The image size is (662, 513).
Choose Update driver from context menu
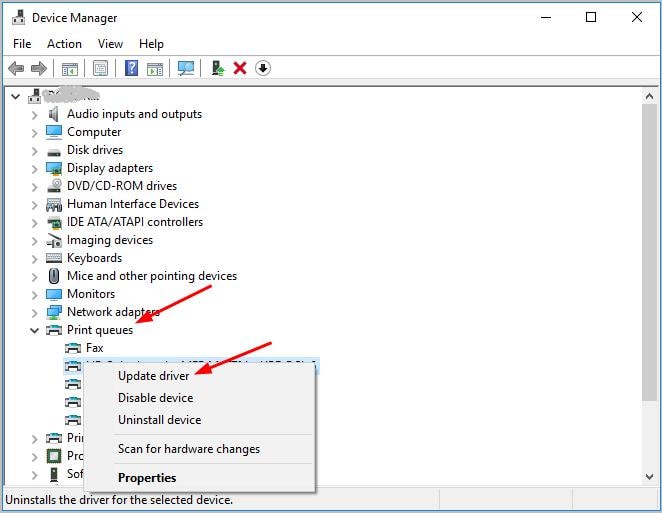pyautogui.click(x=200, y=376)
